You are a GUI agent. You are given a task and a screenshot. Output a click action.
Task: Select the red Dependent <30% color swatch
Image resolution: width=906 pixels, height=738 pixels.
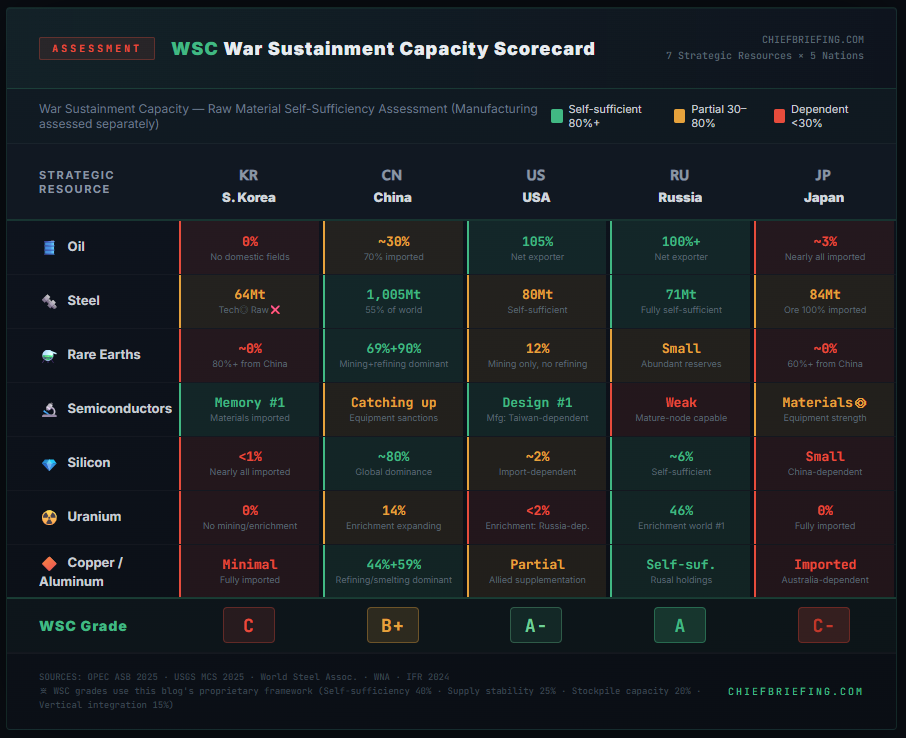click(779, 115)
